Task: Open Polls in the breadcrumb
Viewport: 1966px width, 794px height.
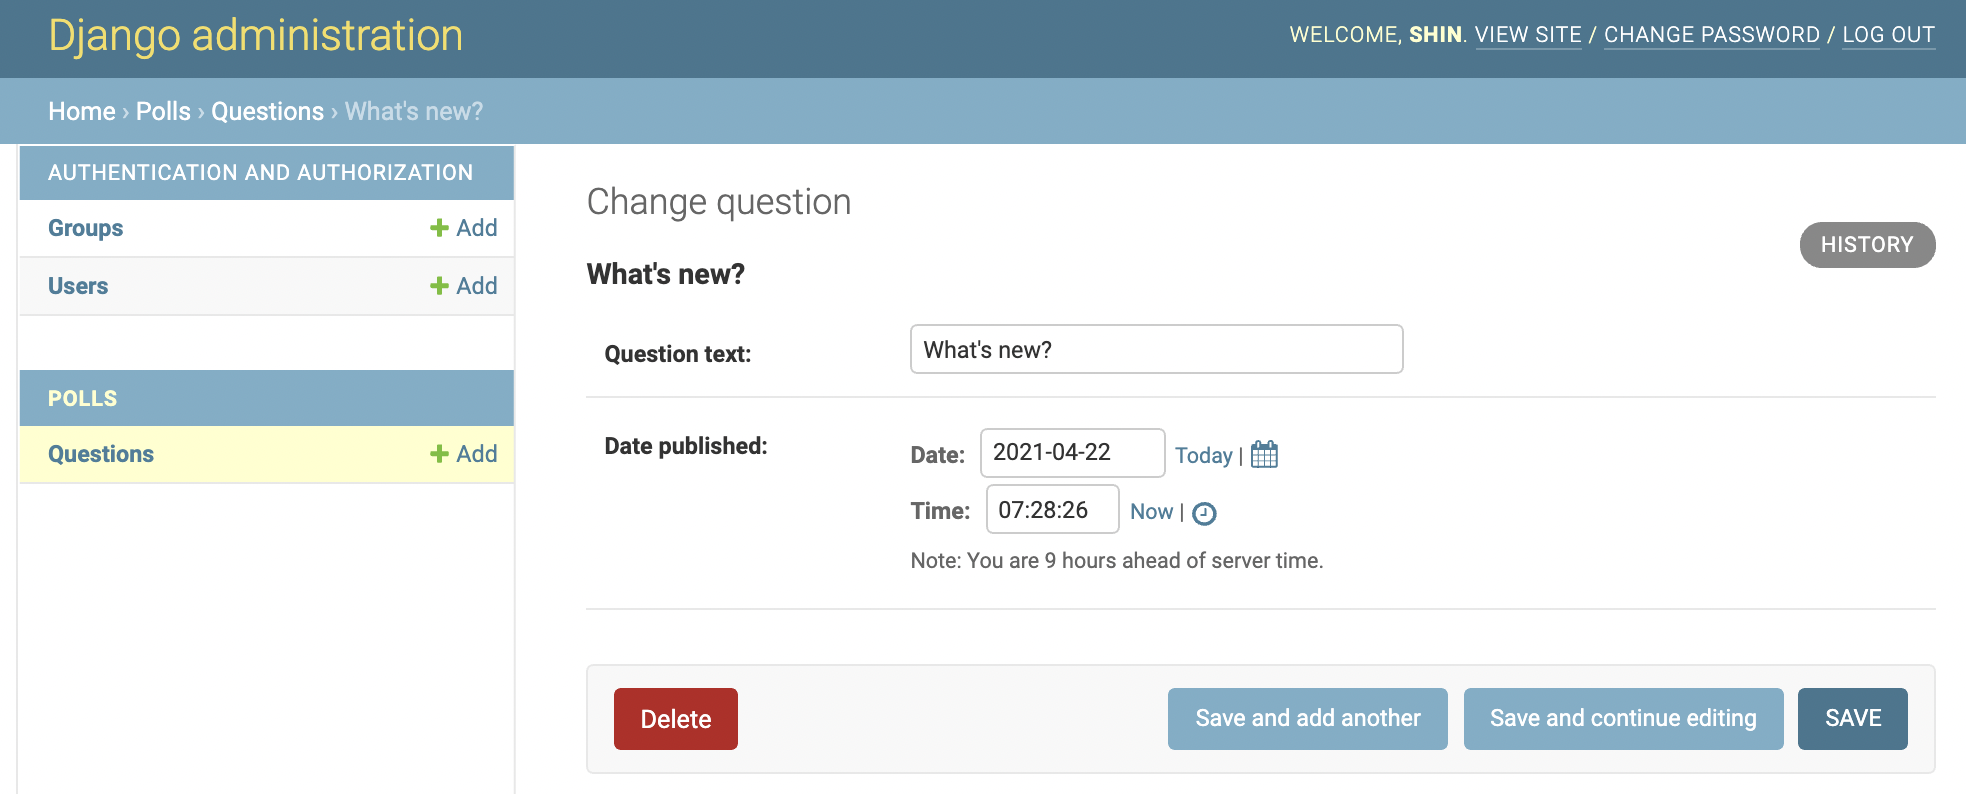Action: (163, 111)
